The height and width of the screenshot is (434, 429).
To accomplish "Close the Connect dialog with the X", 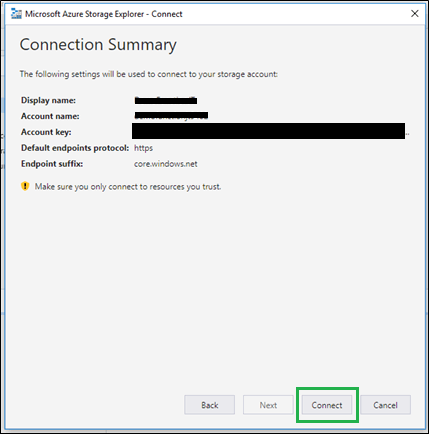I will click(415, 14).
